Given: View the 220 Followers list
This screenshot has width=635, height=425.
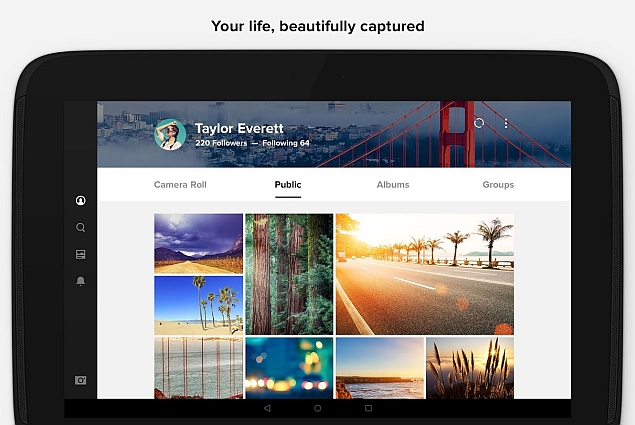Looking at the screenshot, I should (x=221, y=143).
